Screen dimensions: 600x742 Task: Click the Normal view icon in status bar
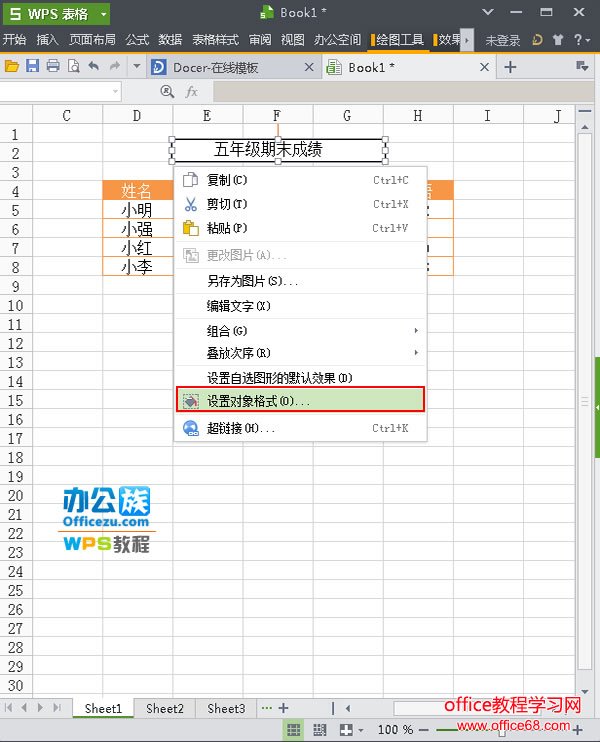[293, 730]
